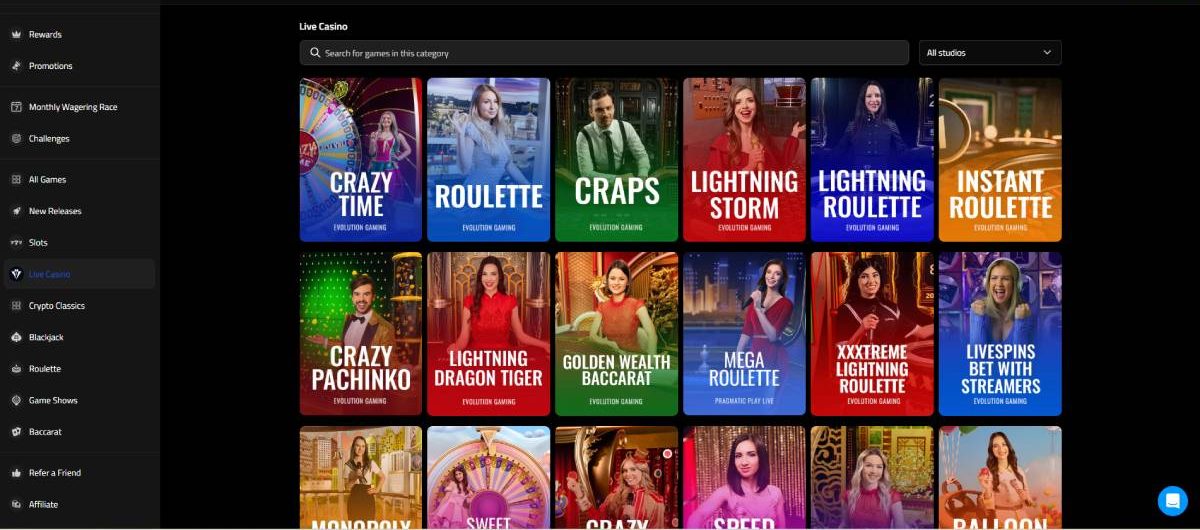Open Evolution Roulette game card
This screenshot has height=530, width=1200.
[x=489, y=160]
